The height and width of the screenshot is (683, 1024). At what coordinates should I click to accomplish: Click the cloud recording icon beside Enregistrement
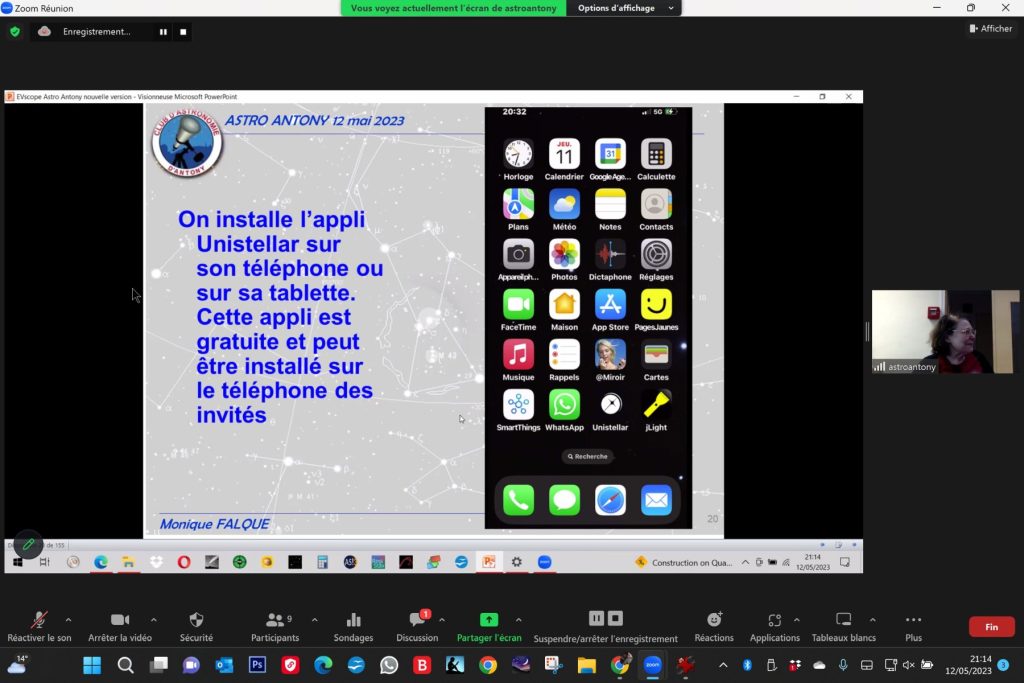coord(44,31)
